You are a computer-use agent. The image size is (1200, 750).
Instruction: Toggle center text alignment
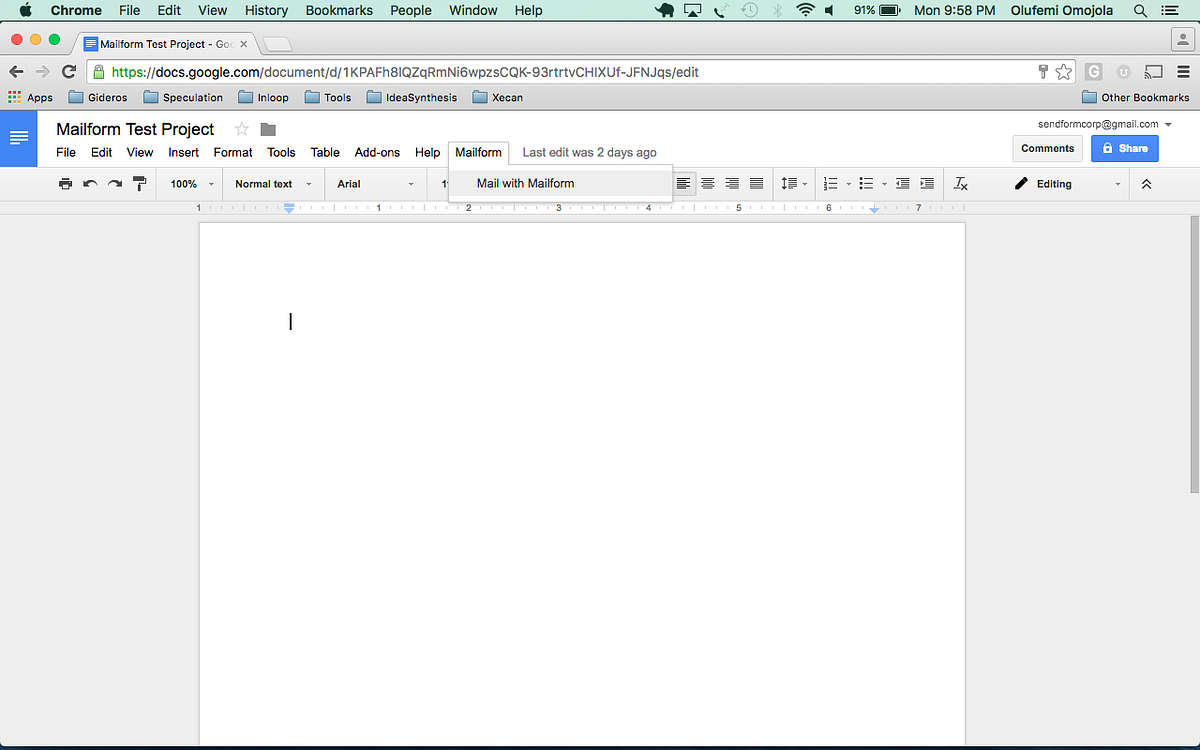click(x=708, y=184)
